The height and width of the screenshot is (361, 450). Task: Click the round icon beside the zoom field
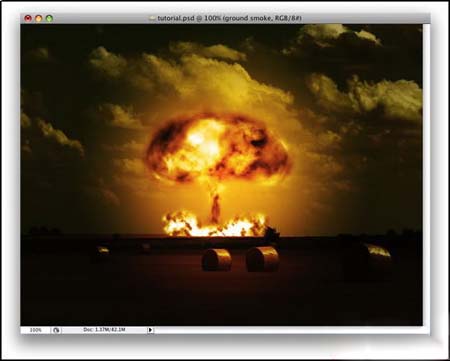click(x=56, y=330)
